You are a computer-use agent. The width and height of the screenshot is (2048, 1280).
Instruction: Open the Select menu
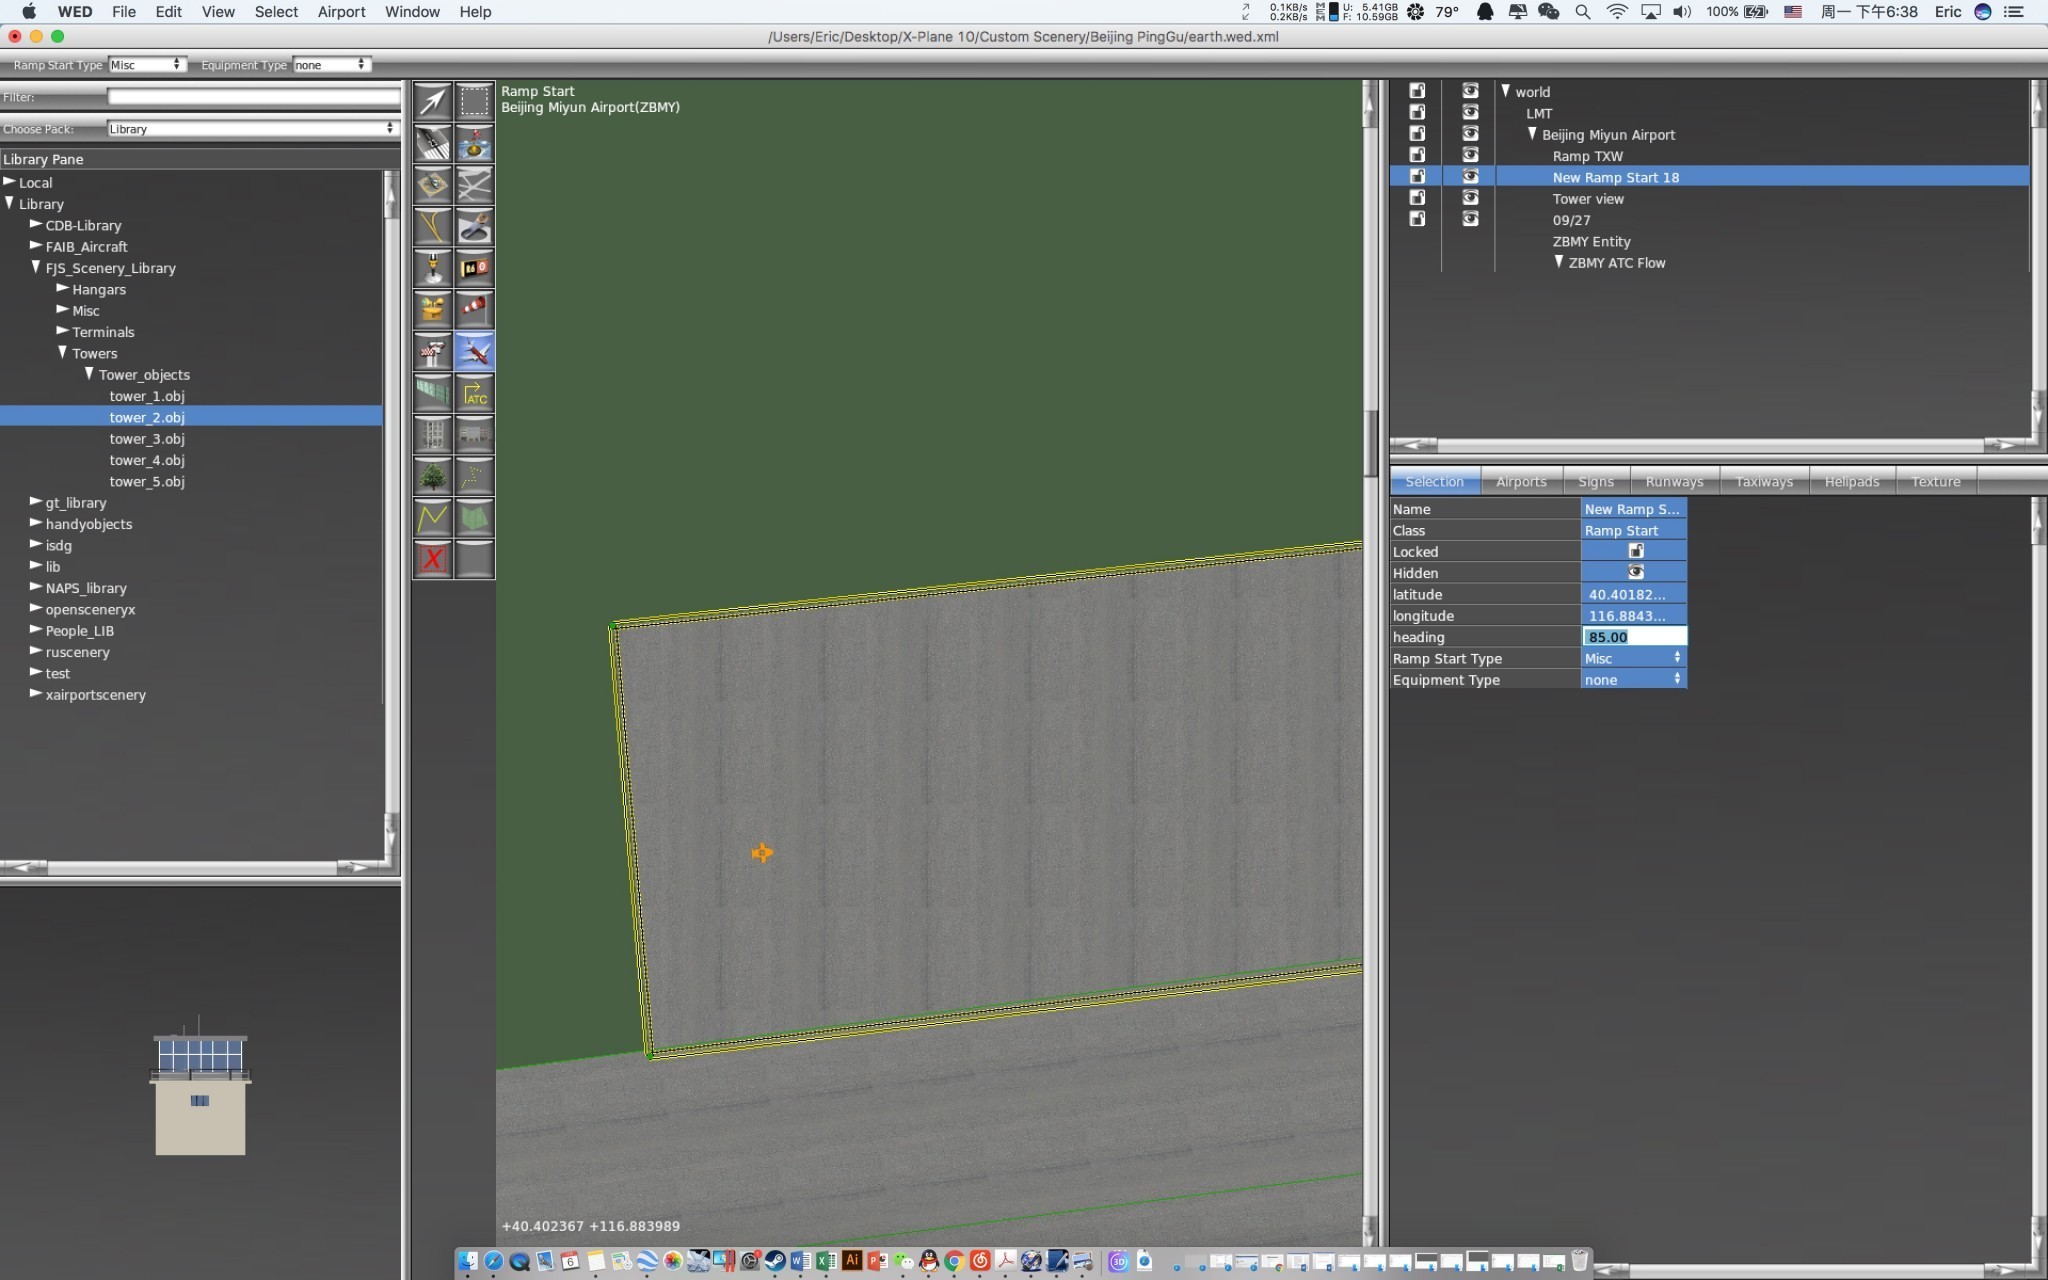(x=276, y=12)
